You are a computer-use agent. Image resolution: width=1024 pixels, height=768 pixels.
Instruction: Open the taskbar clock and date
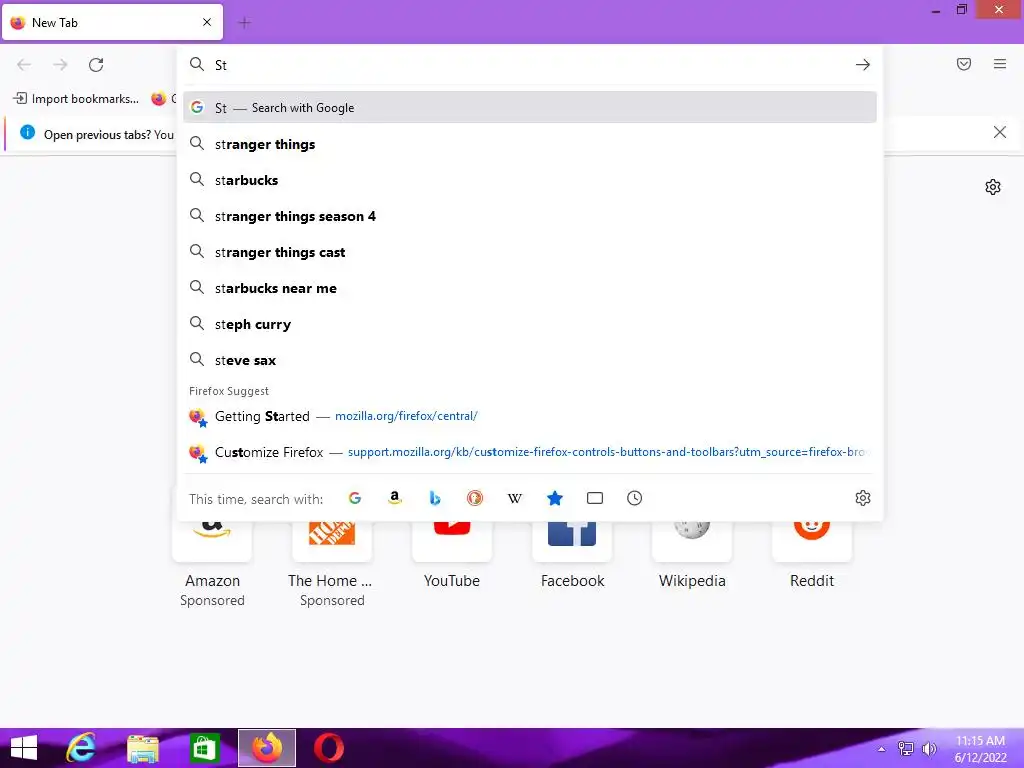click(x=980, y=748)
